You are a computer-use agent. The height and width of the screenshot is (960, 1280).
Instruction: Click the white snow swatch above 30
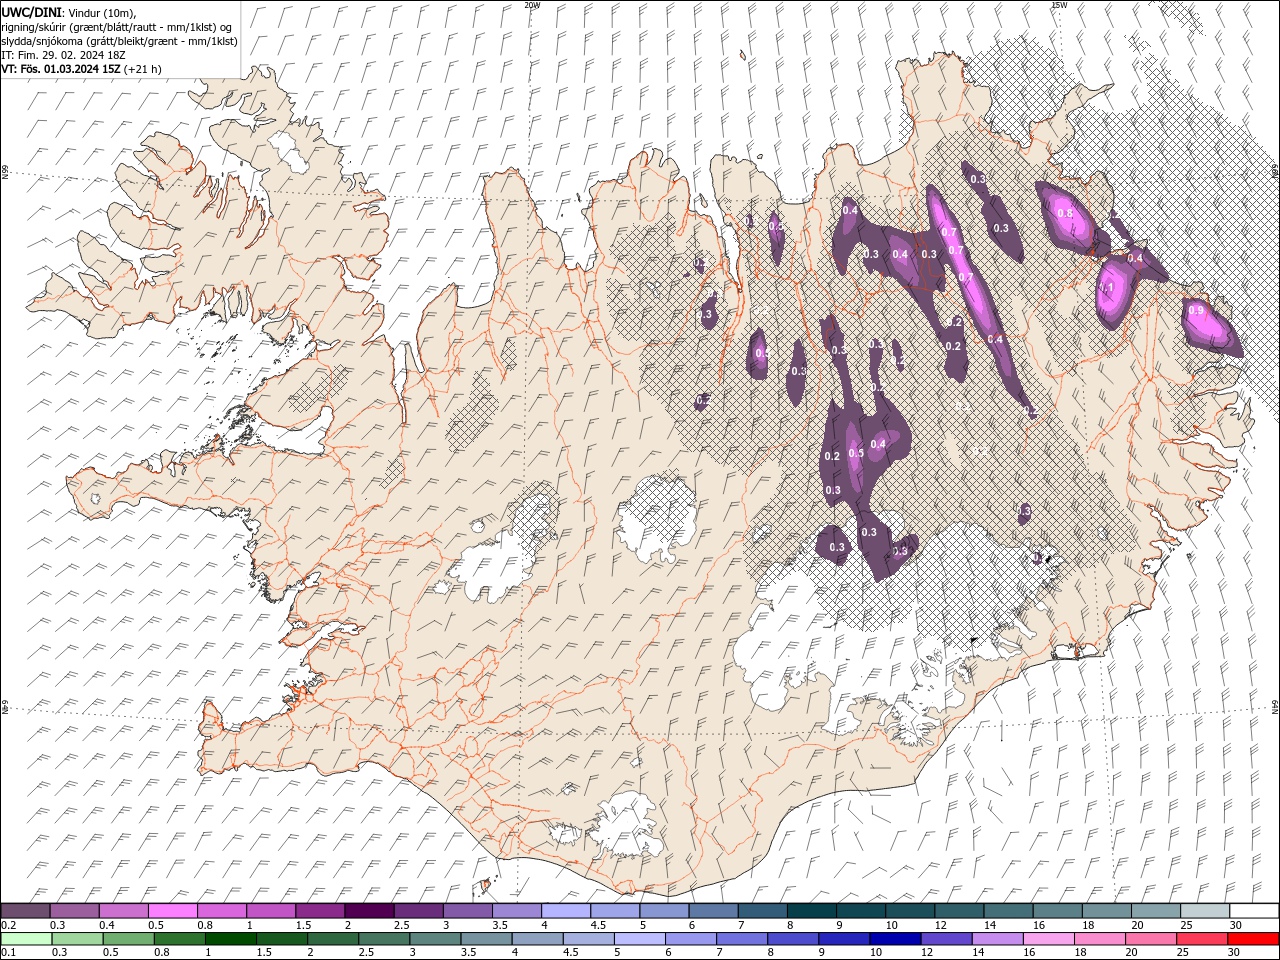pyautogui.click(x=1254, y=911)
